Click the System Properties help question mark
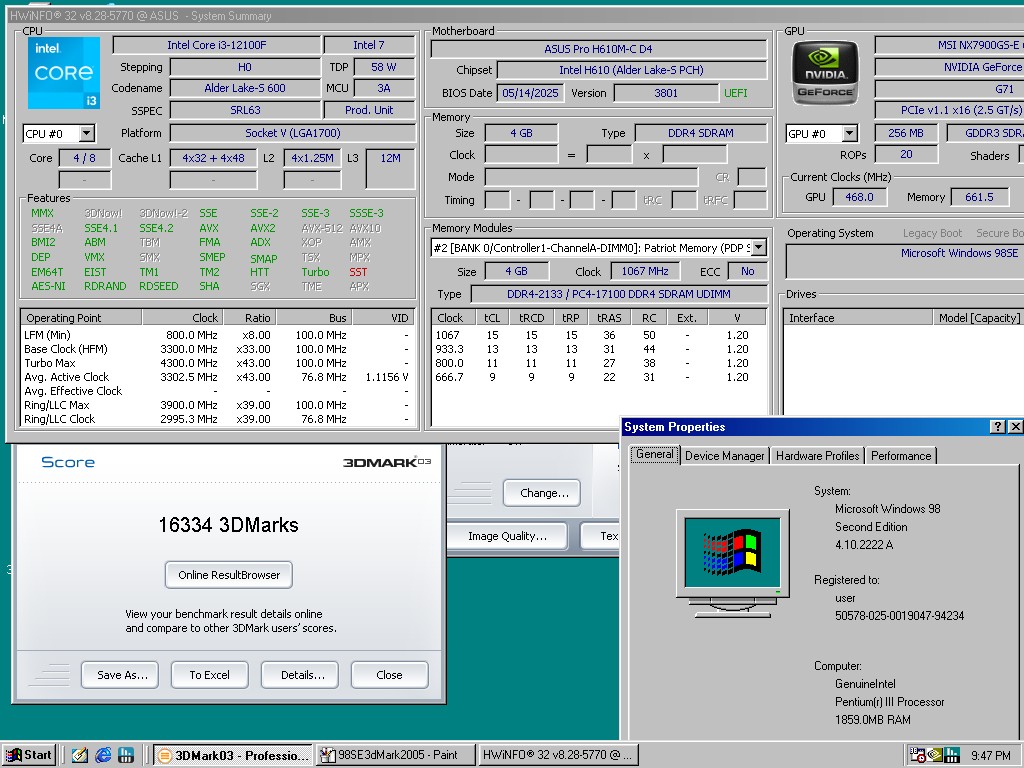 click(x=998, y=427)
